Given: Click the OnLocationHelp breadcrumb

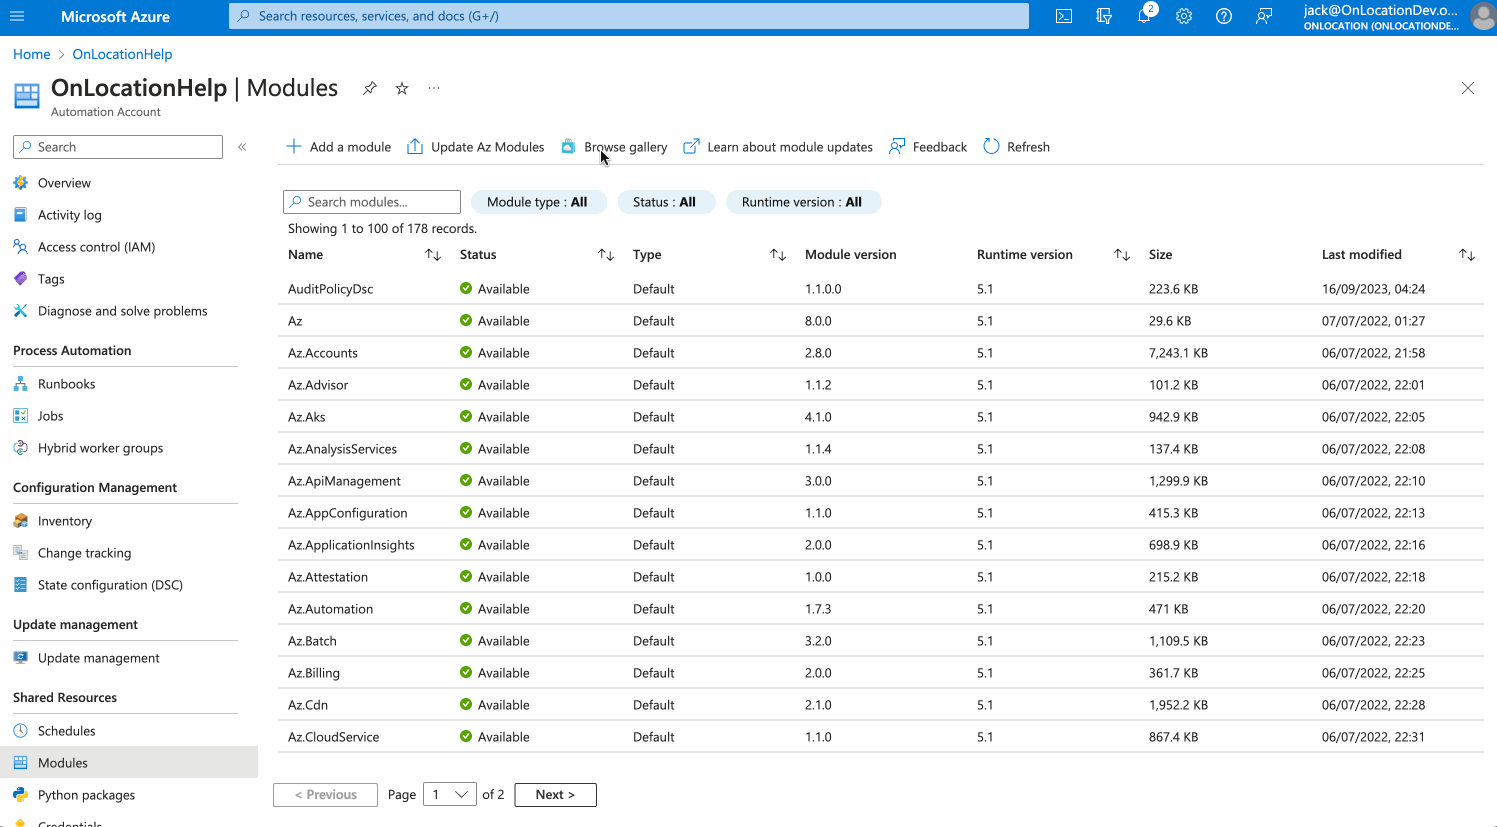Looking at the screenshot, I should [122, 54].
